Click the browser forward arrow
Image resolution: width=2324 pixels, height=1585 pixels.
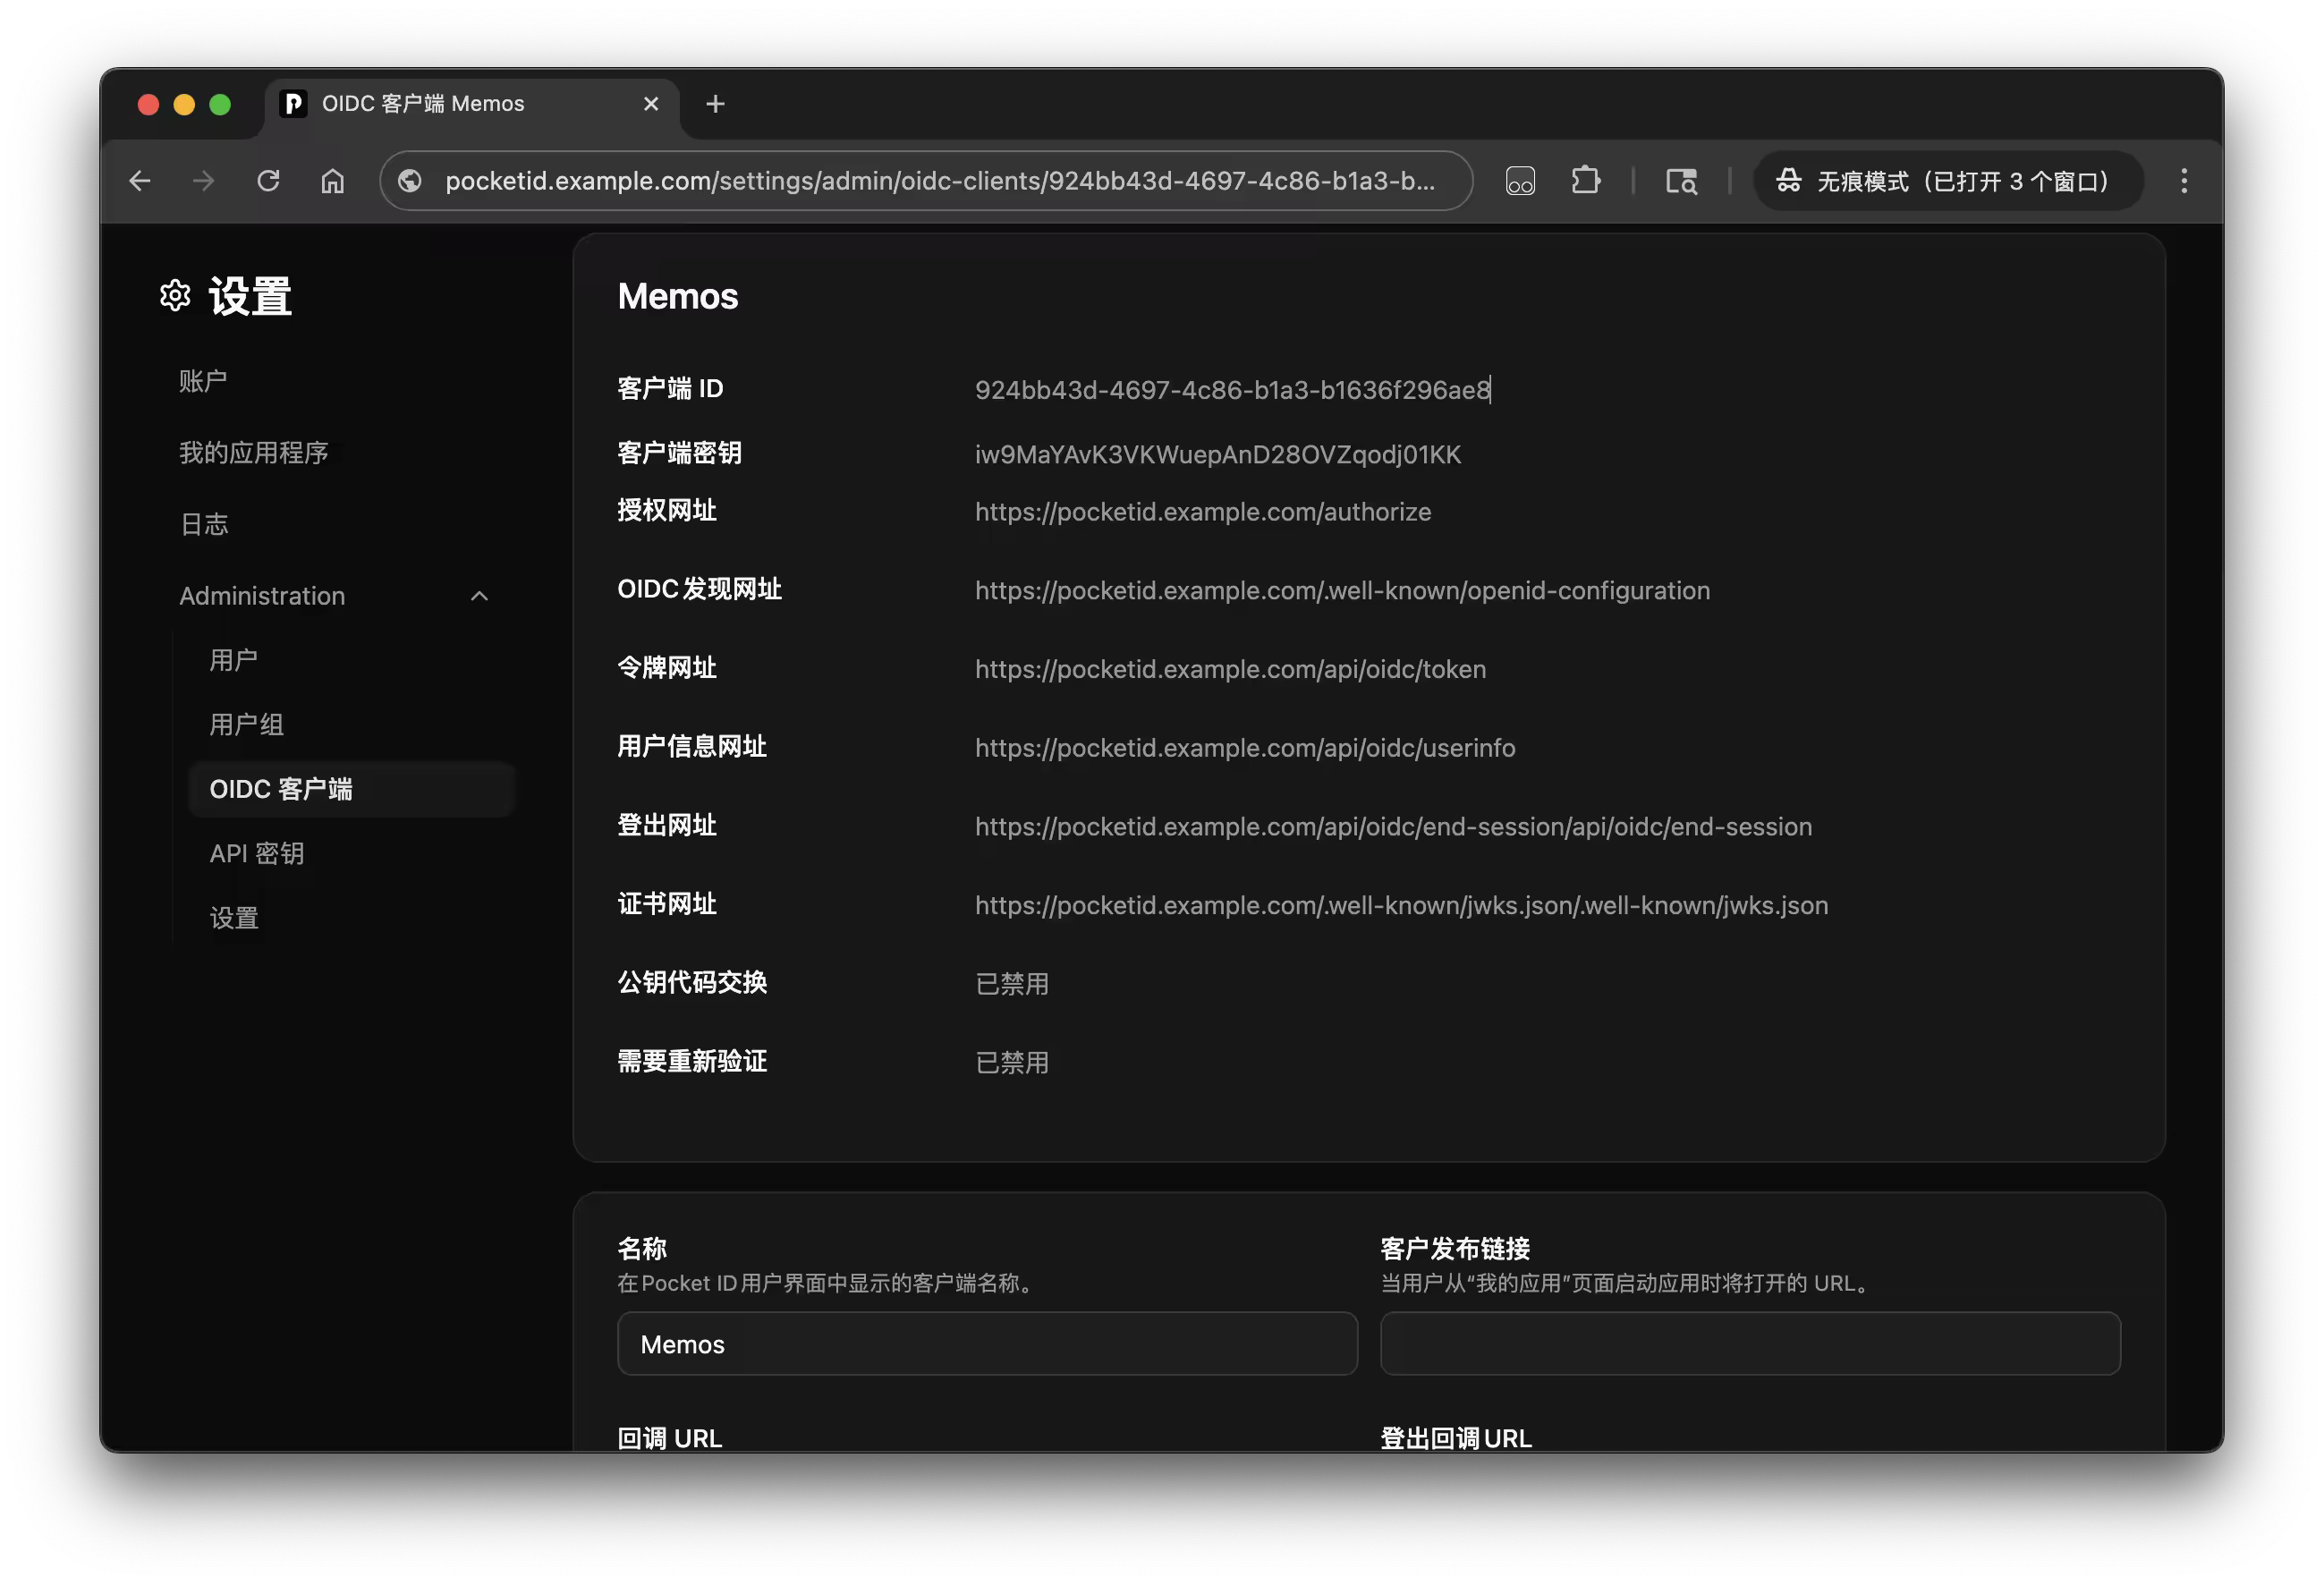pyautogui.click(x=204, y=181)
